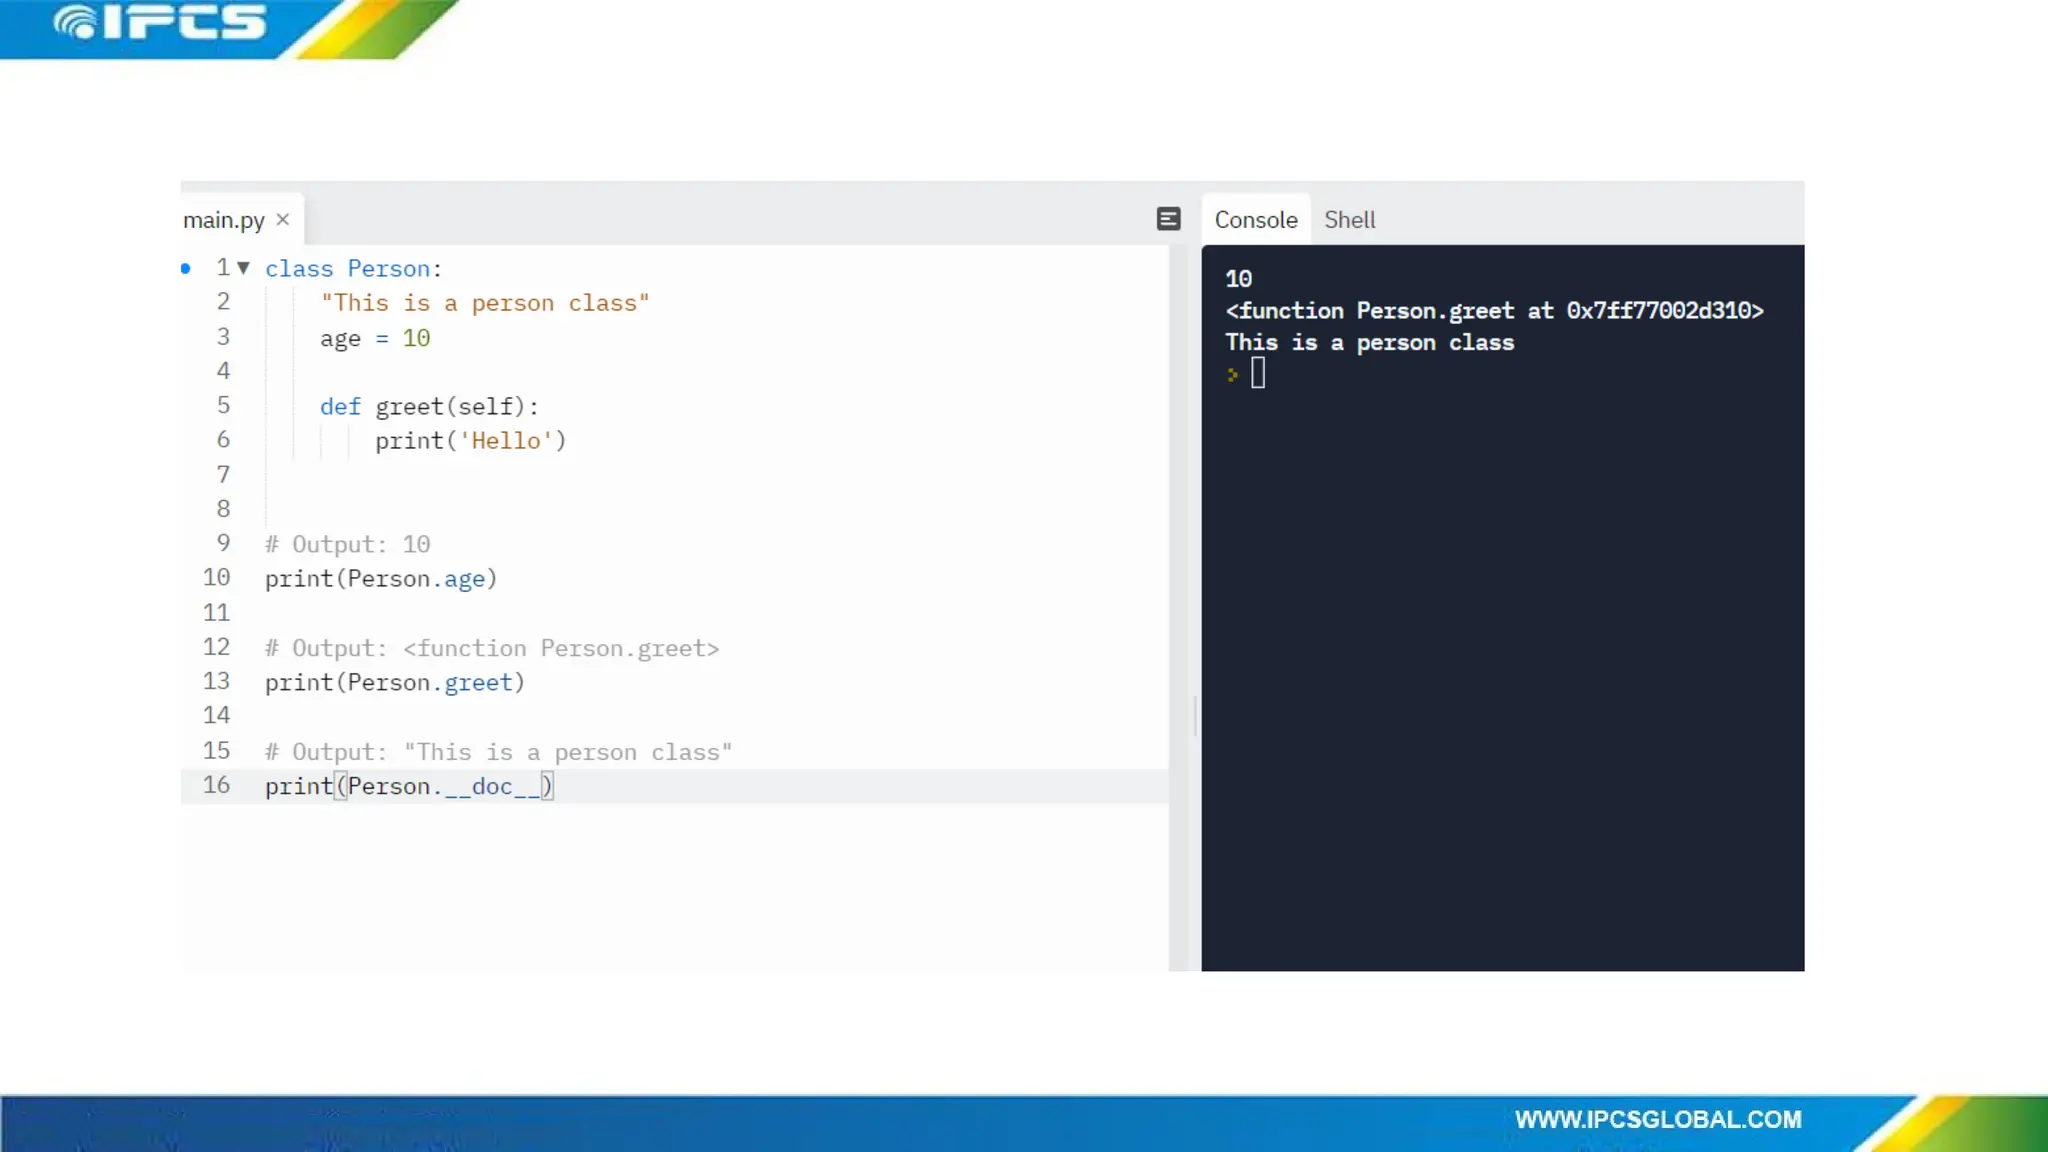This screenshot has height=1152, width=2048.
Task: Click the IPCS logo in header
Action: point(160,24)
